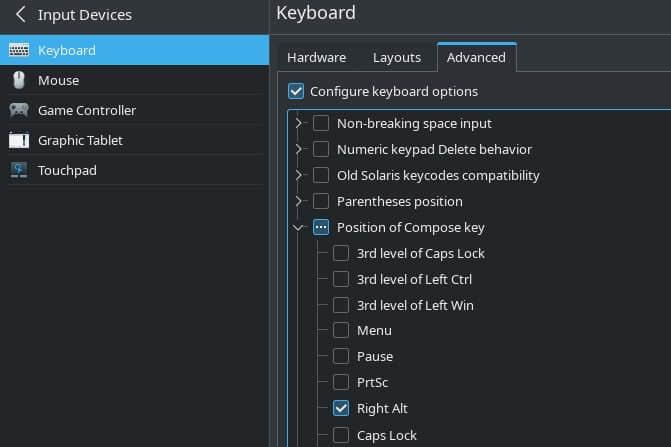Open Mouse settings via its icon

(19, 80)
